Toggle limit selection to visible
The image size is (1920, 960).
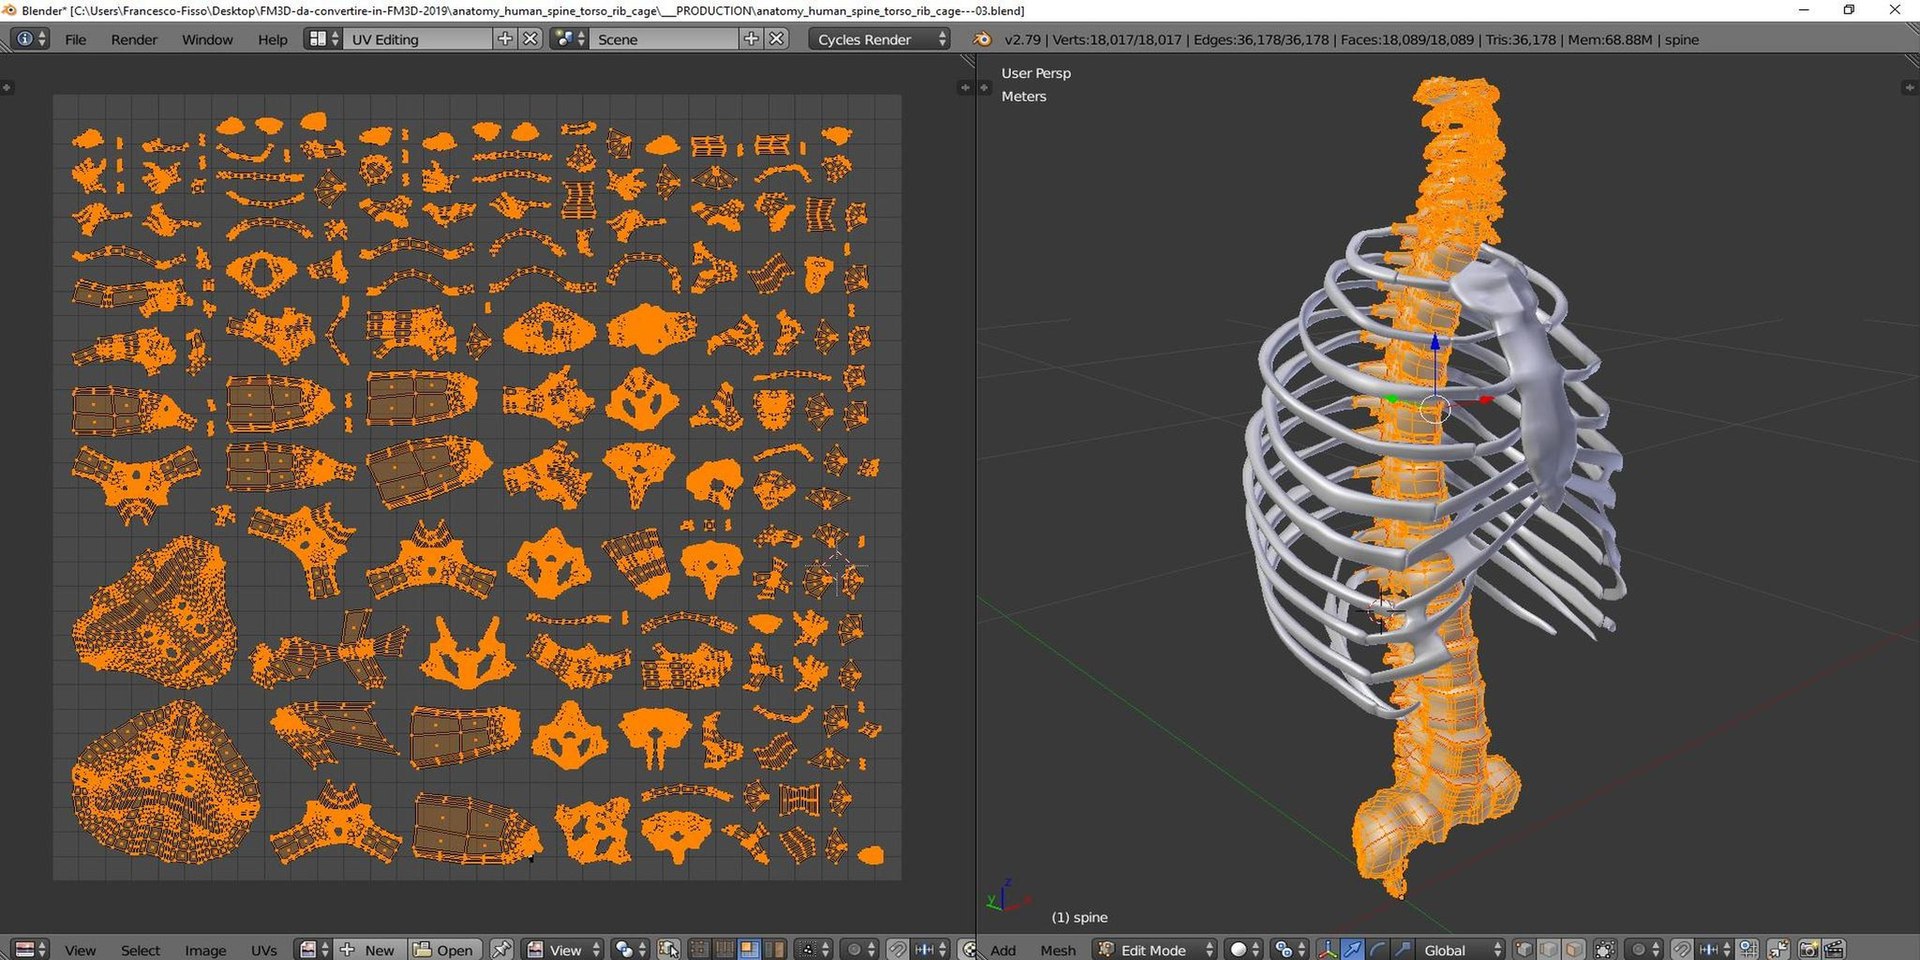(1605, 950)
